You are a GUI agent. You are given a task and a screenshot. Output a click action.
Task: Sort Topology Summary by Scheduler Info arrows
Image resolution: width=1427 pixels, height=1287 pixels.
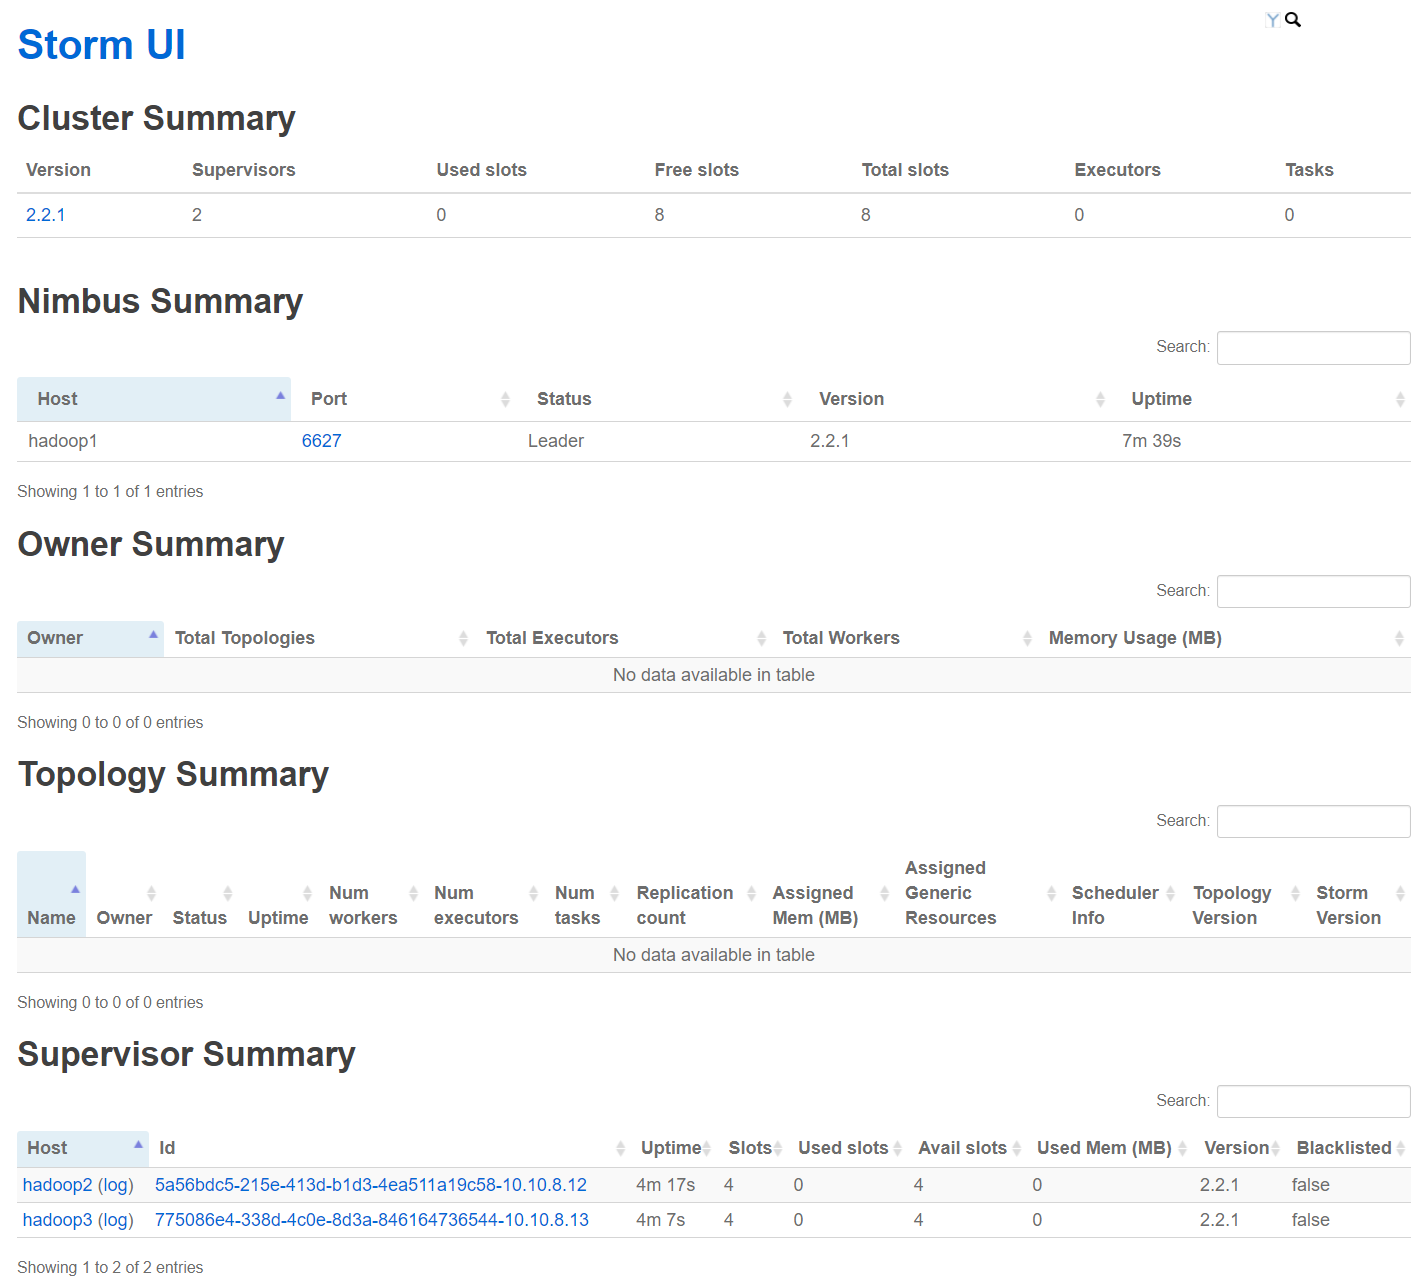tap(1170, 893)
